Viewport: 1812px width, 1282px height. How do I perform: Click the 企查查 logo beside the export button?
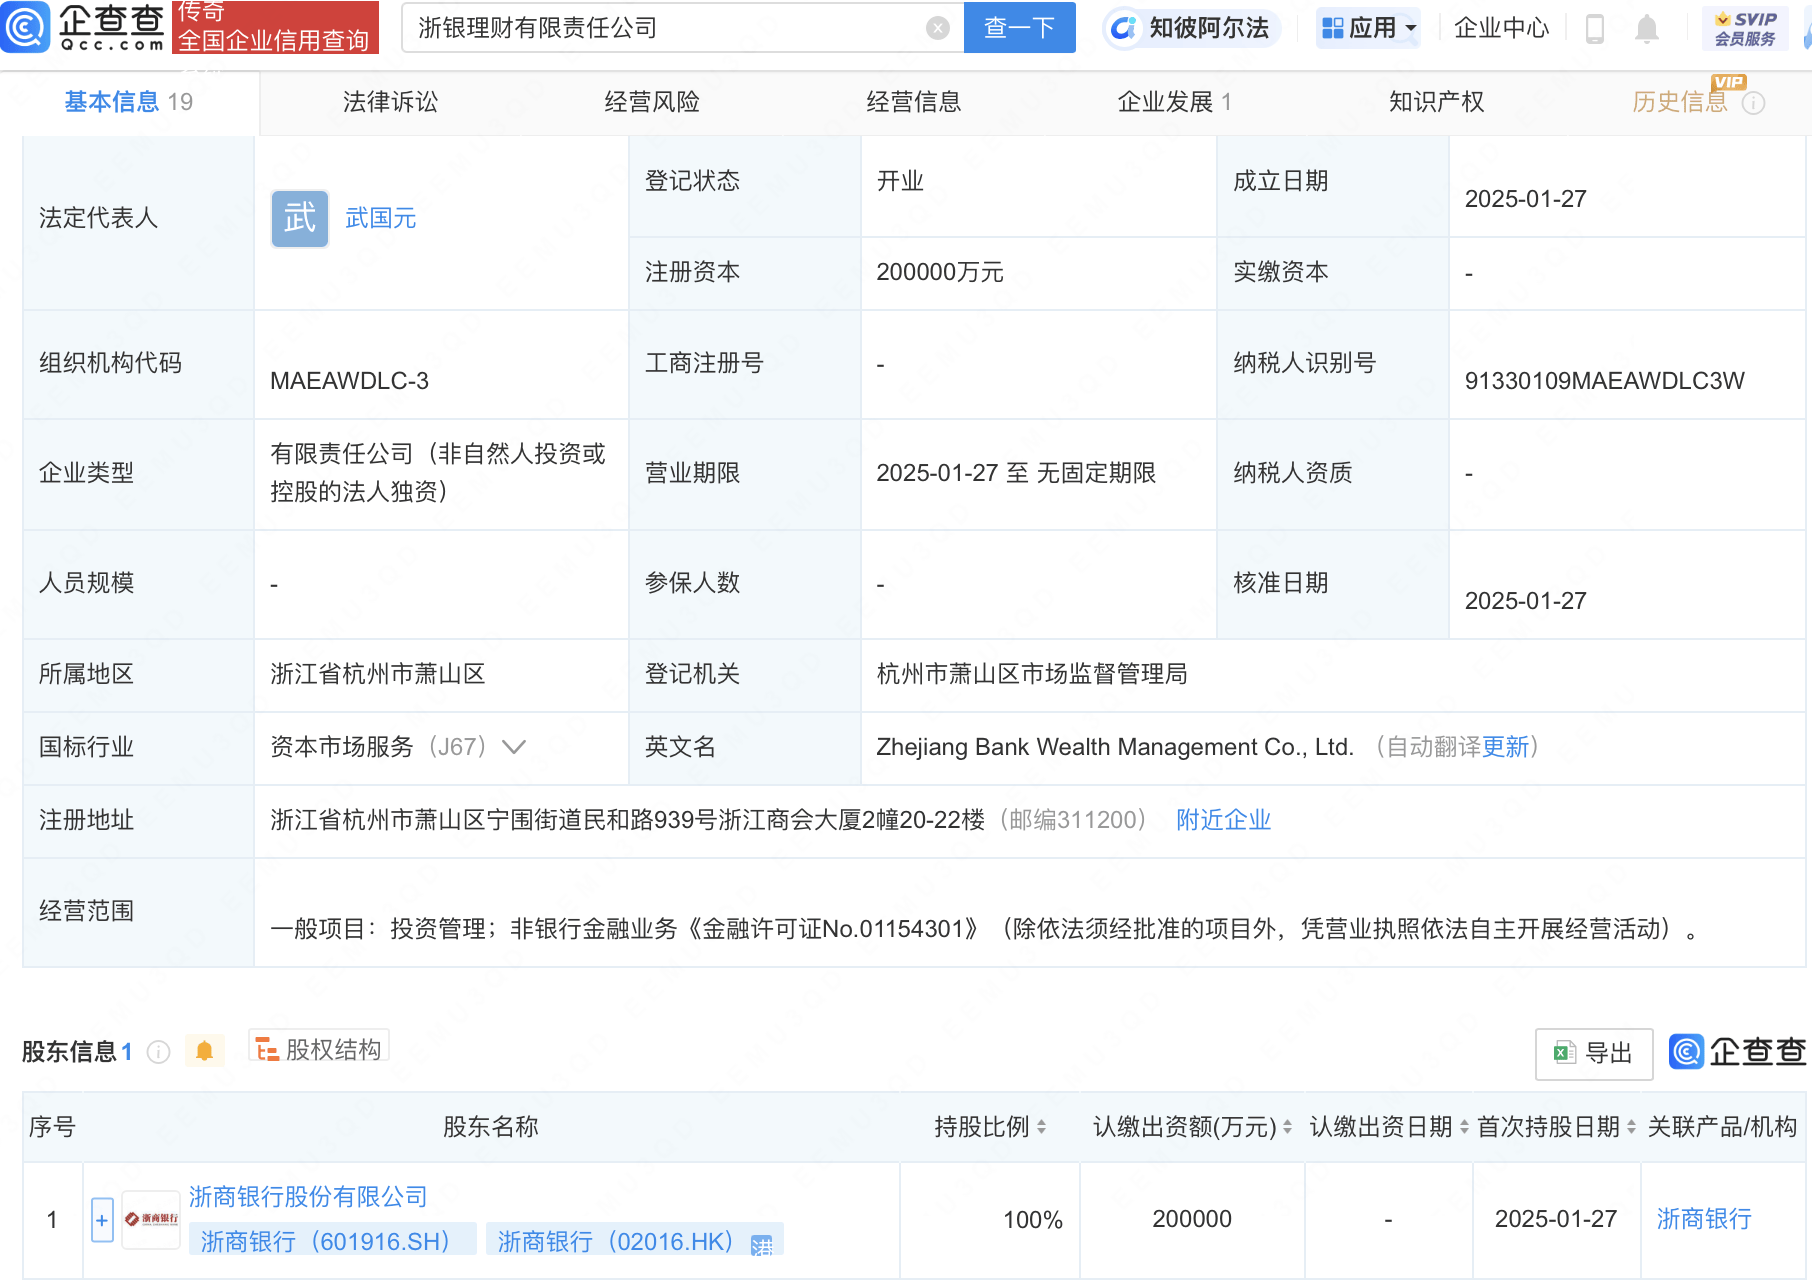pyautogui.click(x=1737, y=1051)
